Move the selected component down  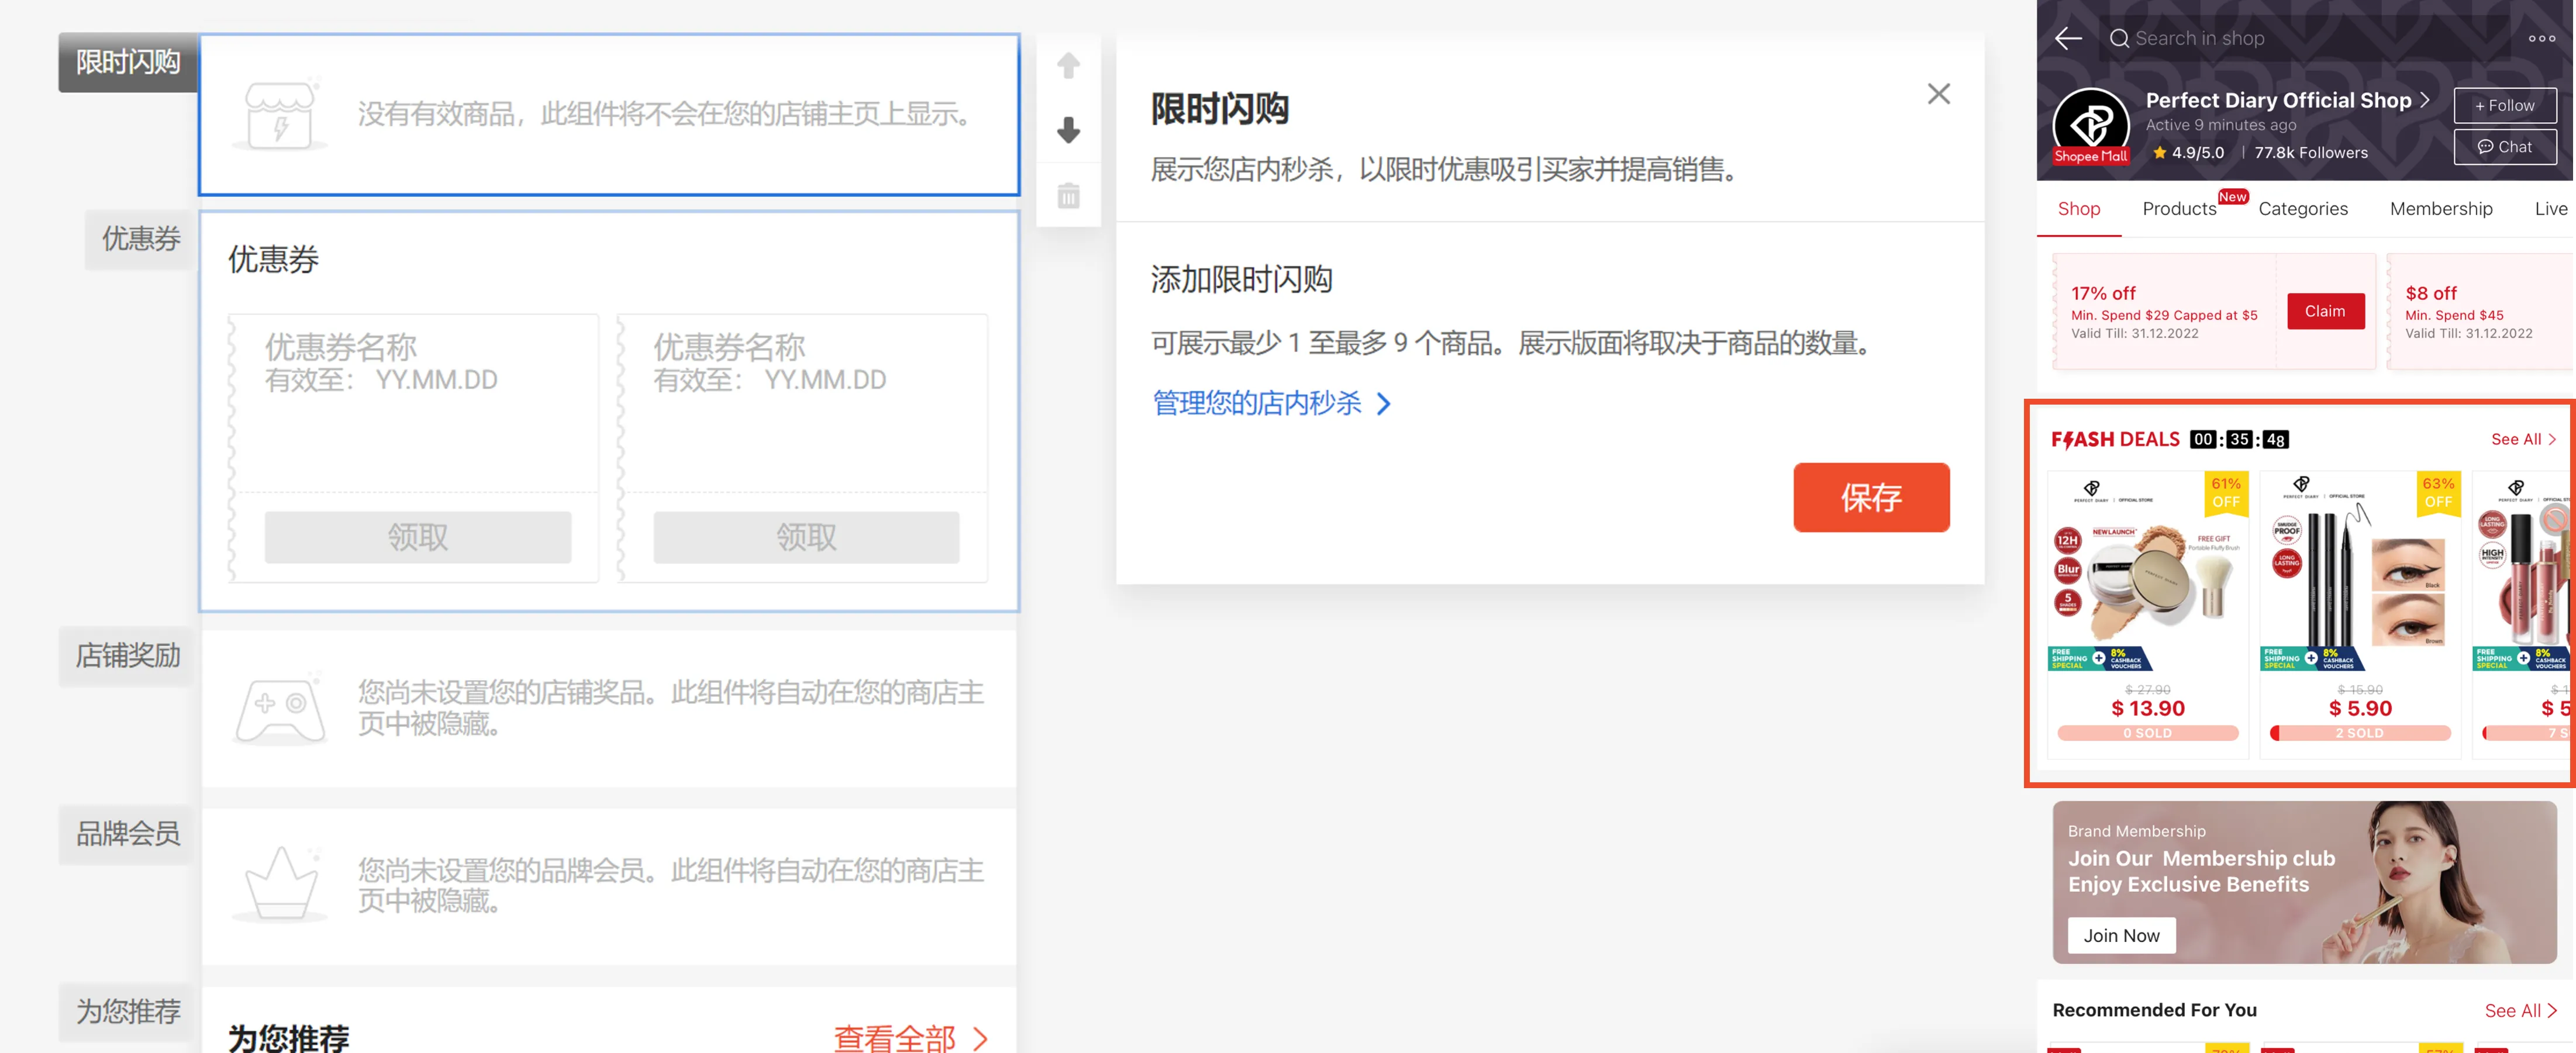[x=1068, y=129]
